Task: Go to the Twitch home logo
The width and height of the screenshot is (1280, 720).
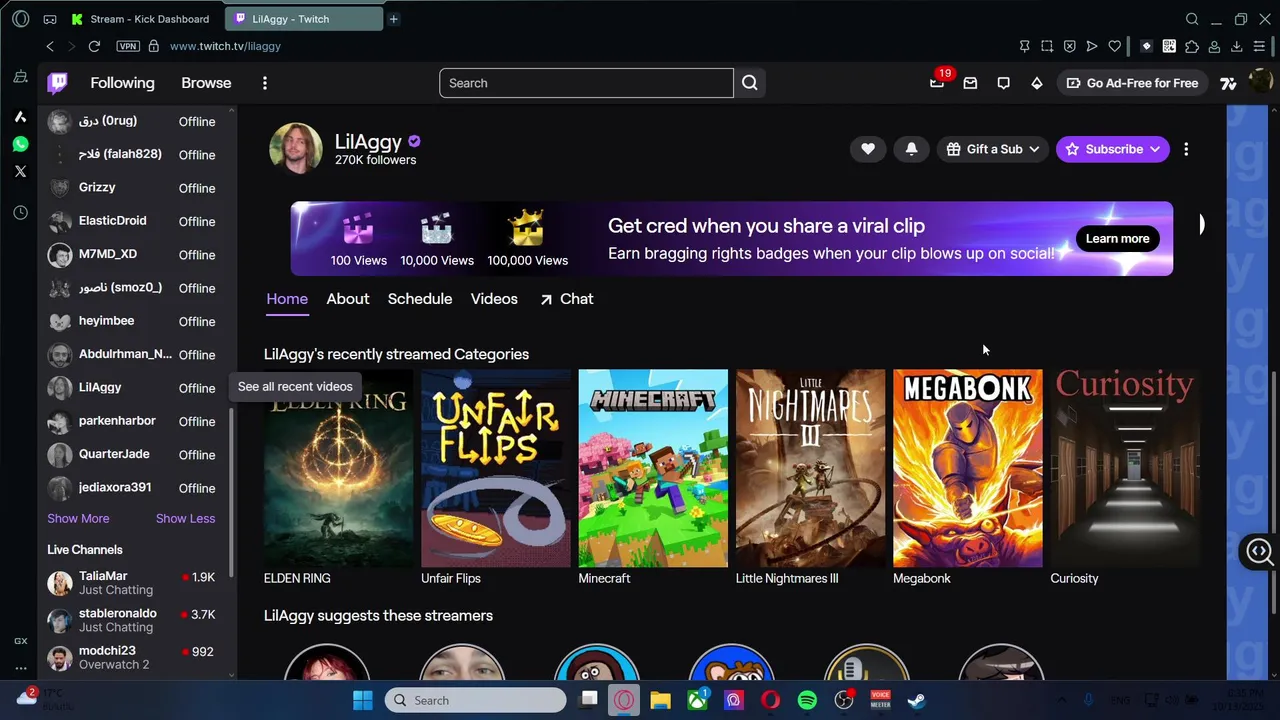Action: coord(58,83)
